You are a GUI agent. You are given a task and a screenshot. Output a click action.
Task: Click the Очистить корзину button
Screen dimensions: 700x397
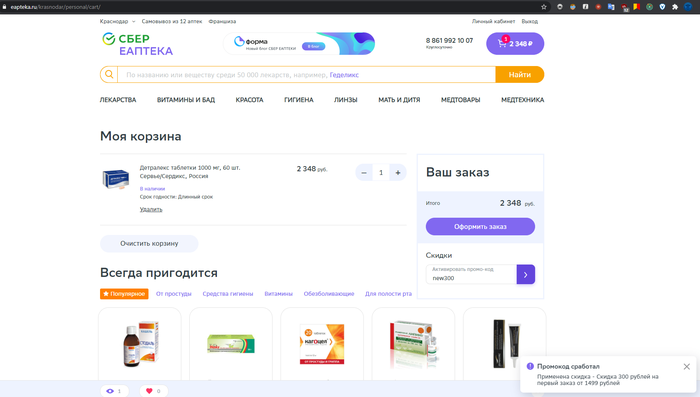click(149, 243)
